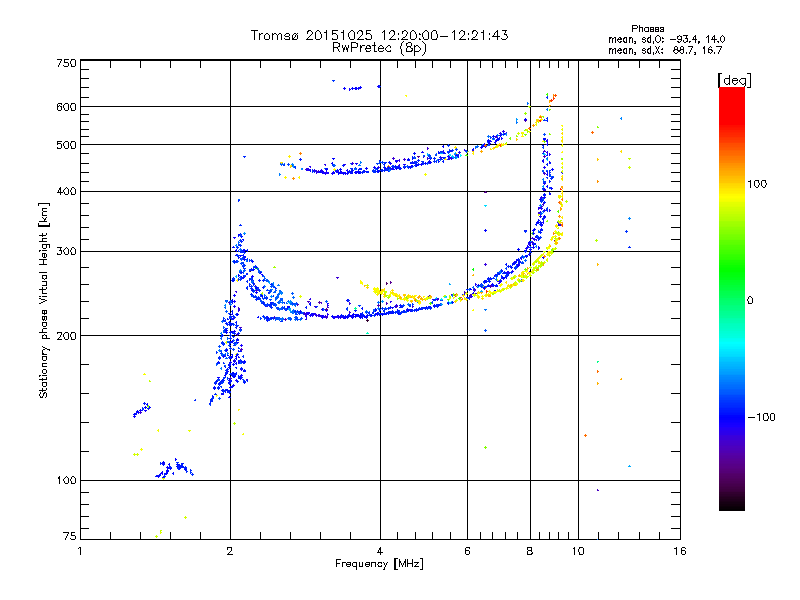Click the x-axis tick label "8"
Viewport: 800px width, 600px height.
tap(530, 551)
